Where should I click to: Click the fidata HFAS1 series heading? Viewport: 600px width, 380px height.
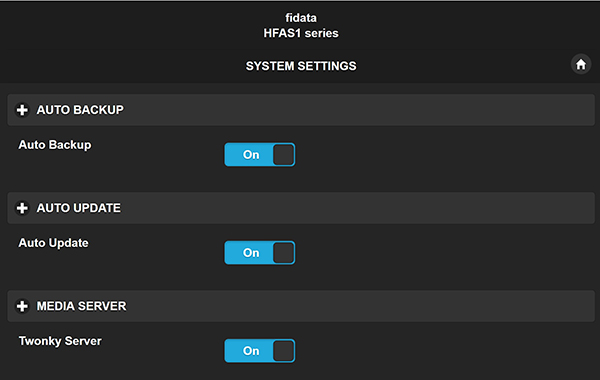(x=301, y=26)
